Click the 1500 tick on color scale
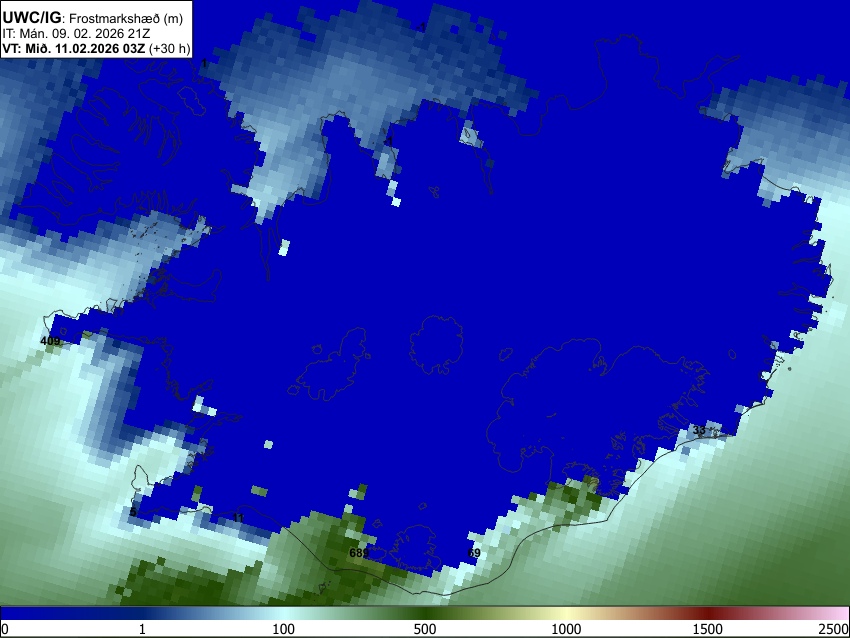The height and width of the screenshot is (638, 850). (x=708, y=629)
